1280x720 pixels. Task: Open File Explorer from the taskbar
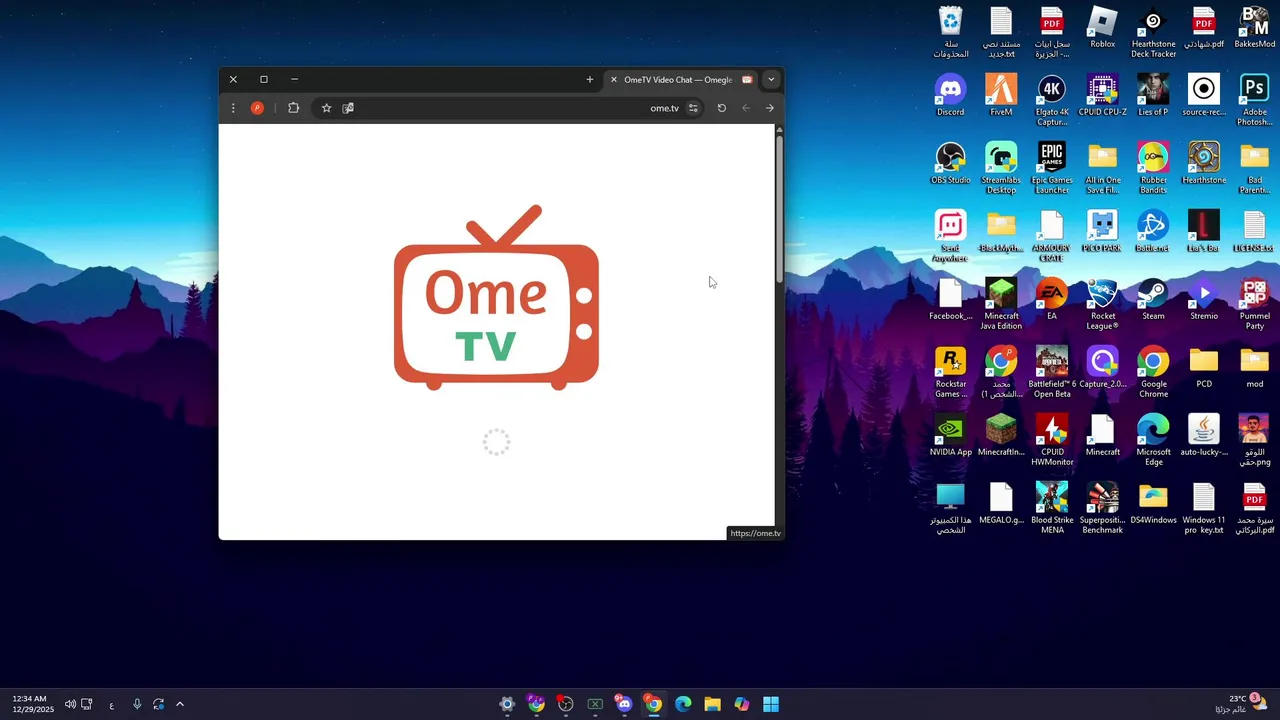tap(712, 704)
